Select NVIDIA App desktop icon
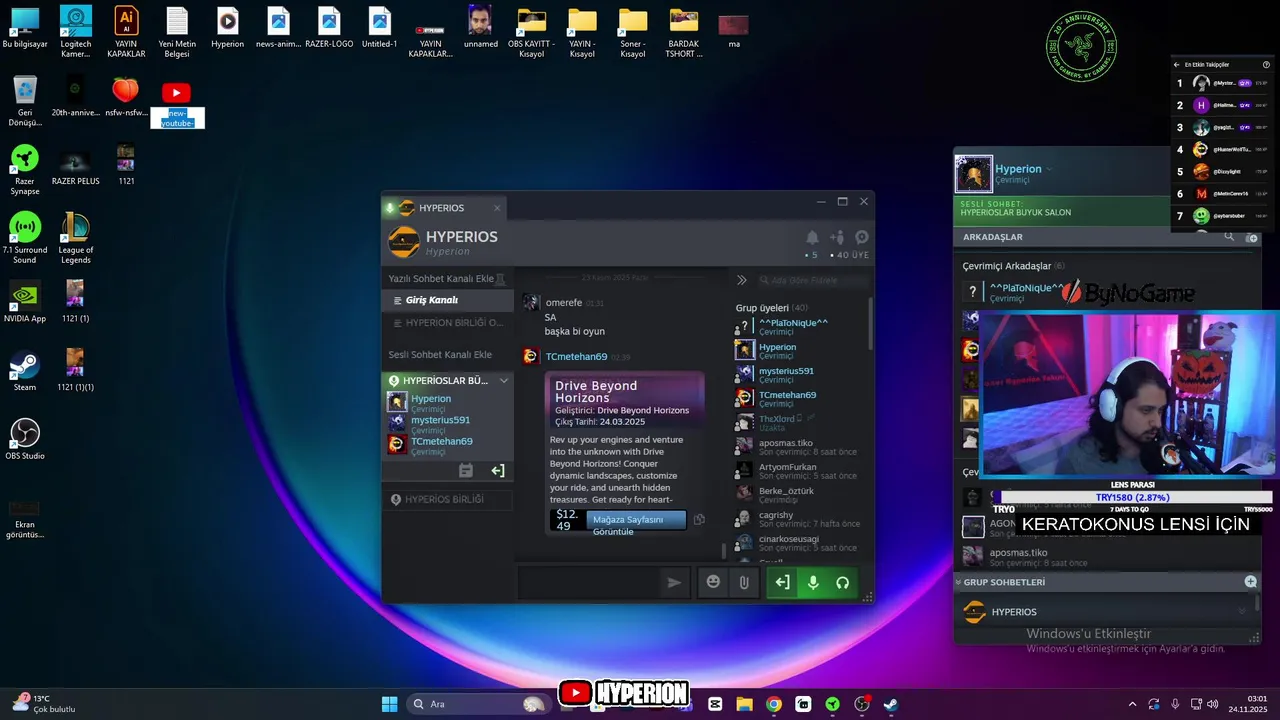This screenshot has height=720, width=1280. click(x=25, y=302)
